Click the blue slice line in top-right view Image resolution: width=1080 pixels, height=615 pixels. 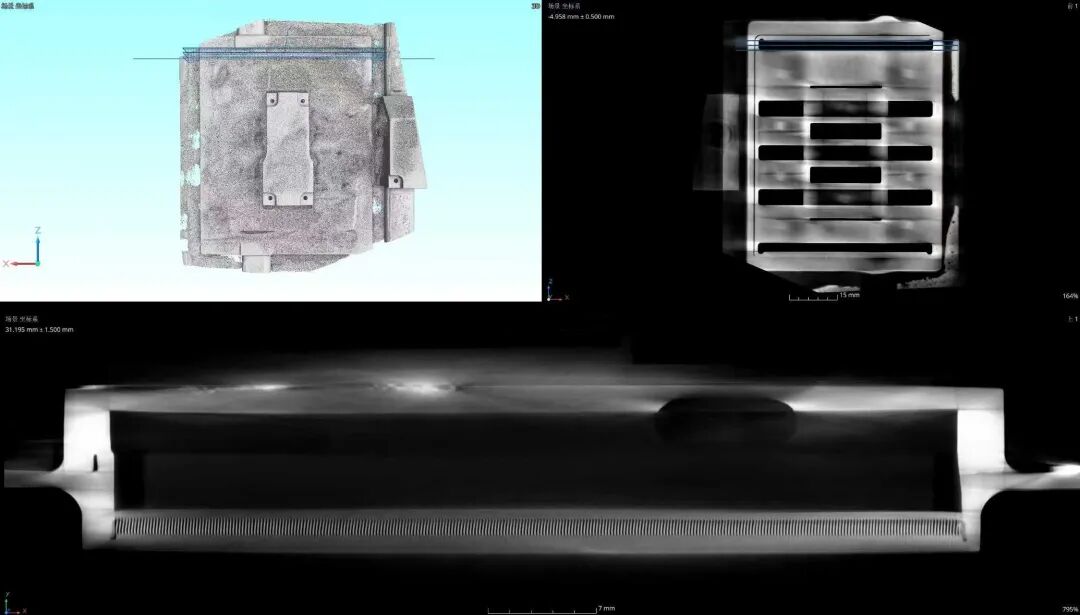847,45
